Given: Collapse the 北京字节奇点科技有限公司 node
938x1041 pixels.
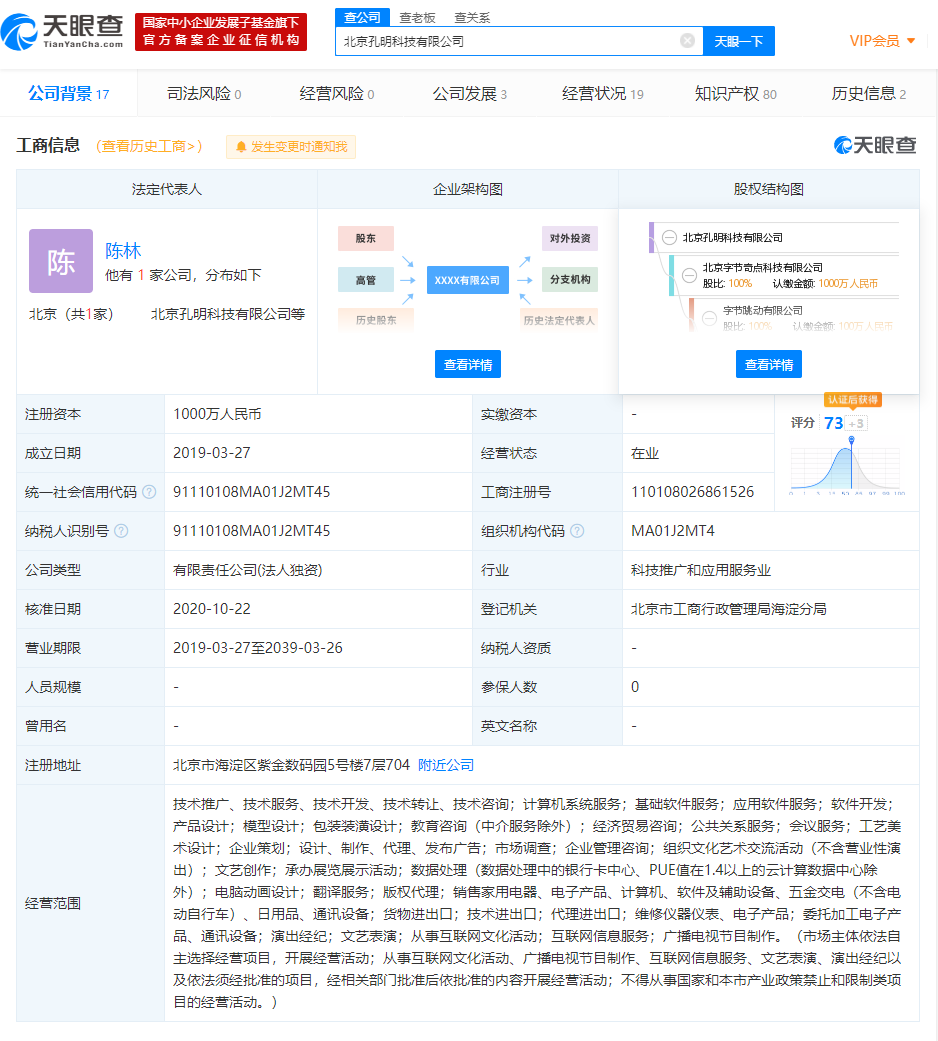Looking at the screenshot, I should pyautogui.click(x=690, y=276).
